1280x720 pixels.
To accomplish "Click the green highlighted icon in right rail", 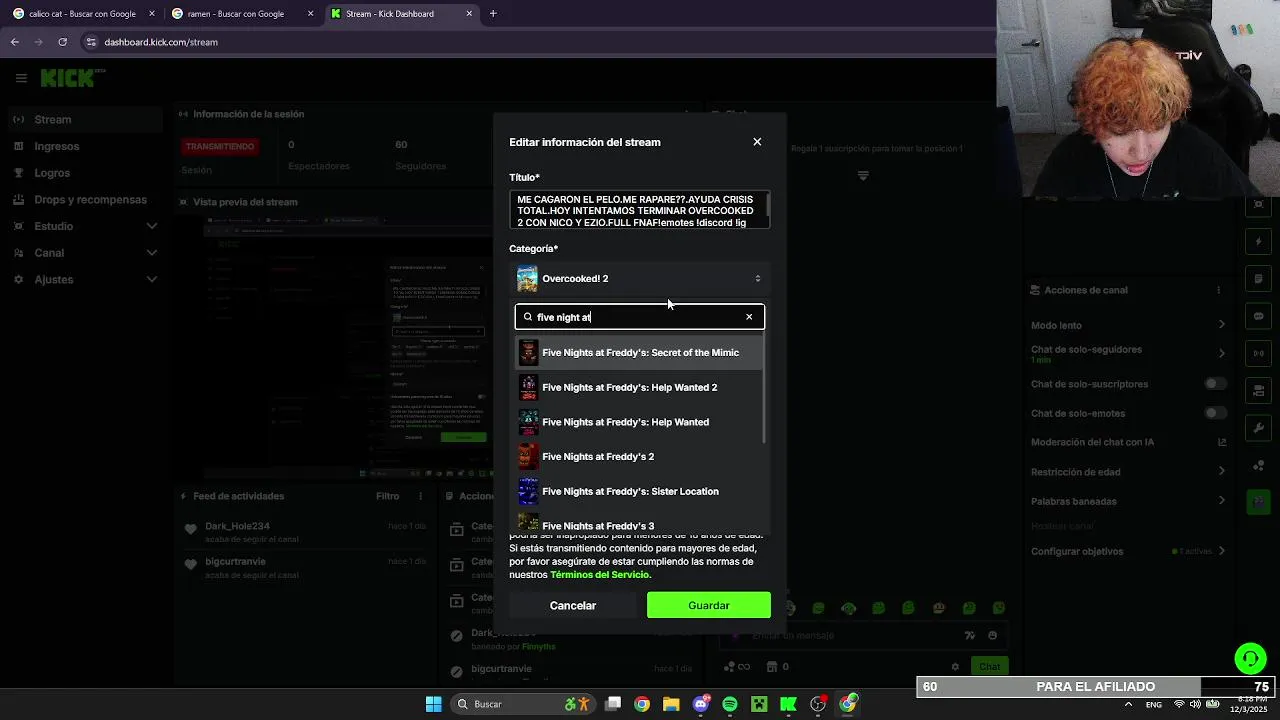I will [1259, 501].
